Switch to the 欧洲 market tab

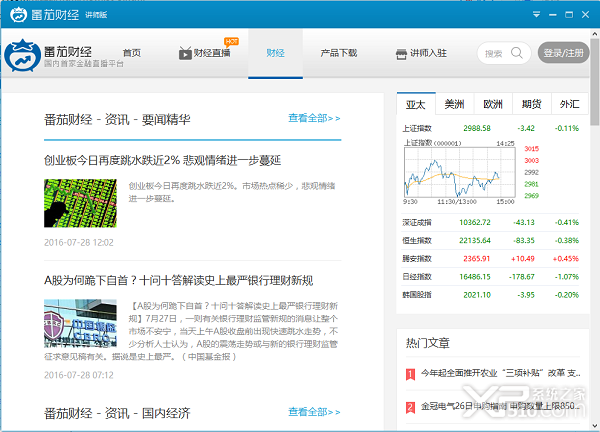[493, 104]
